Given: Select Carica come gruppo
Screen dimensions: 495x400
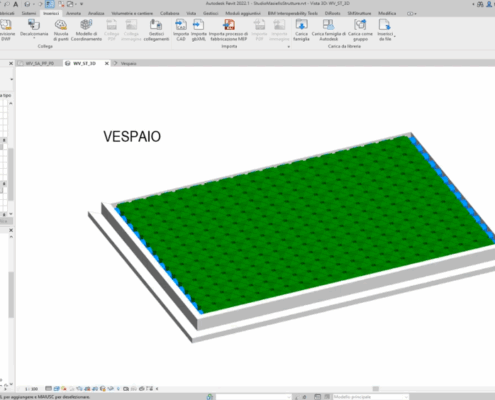Looking at the screenshot, I should click(360, 30).
